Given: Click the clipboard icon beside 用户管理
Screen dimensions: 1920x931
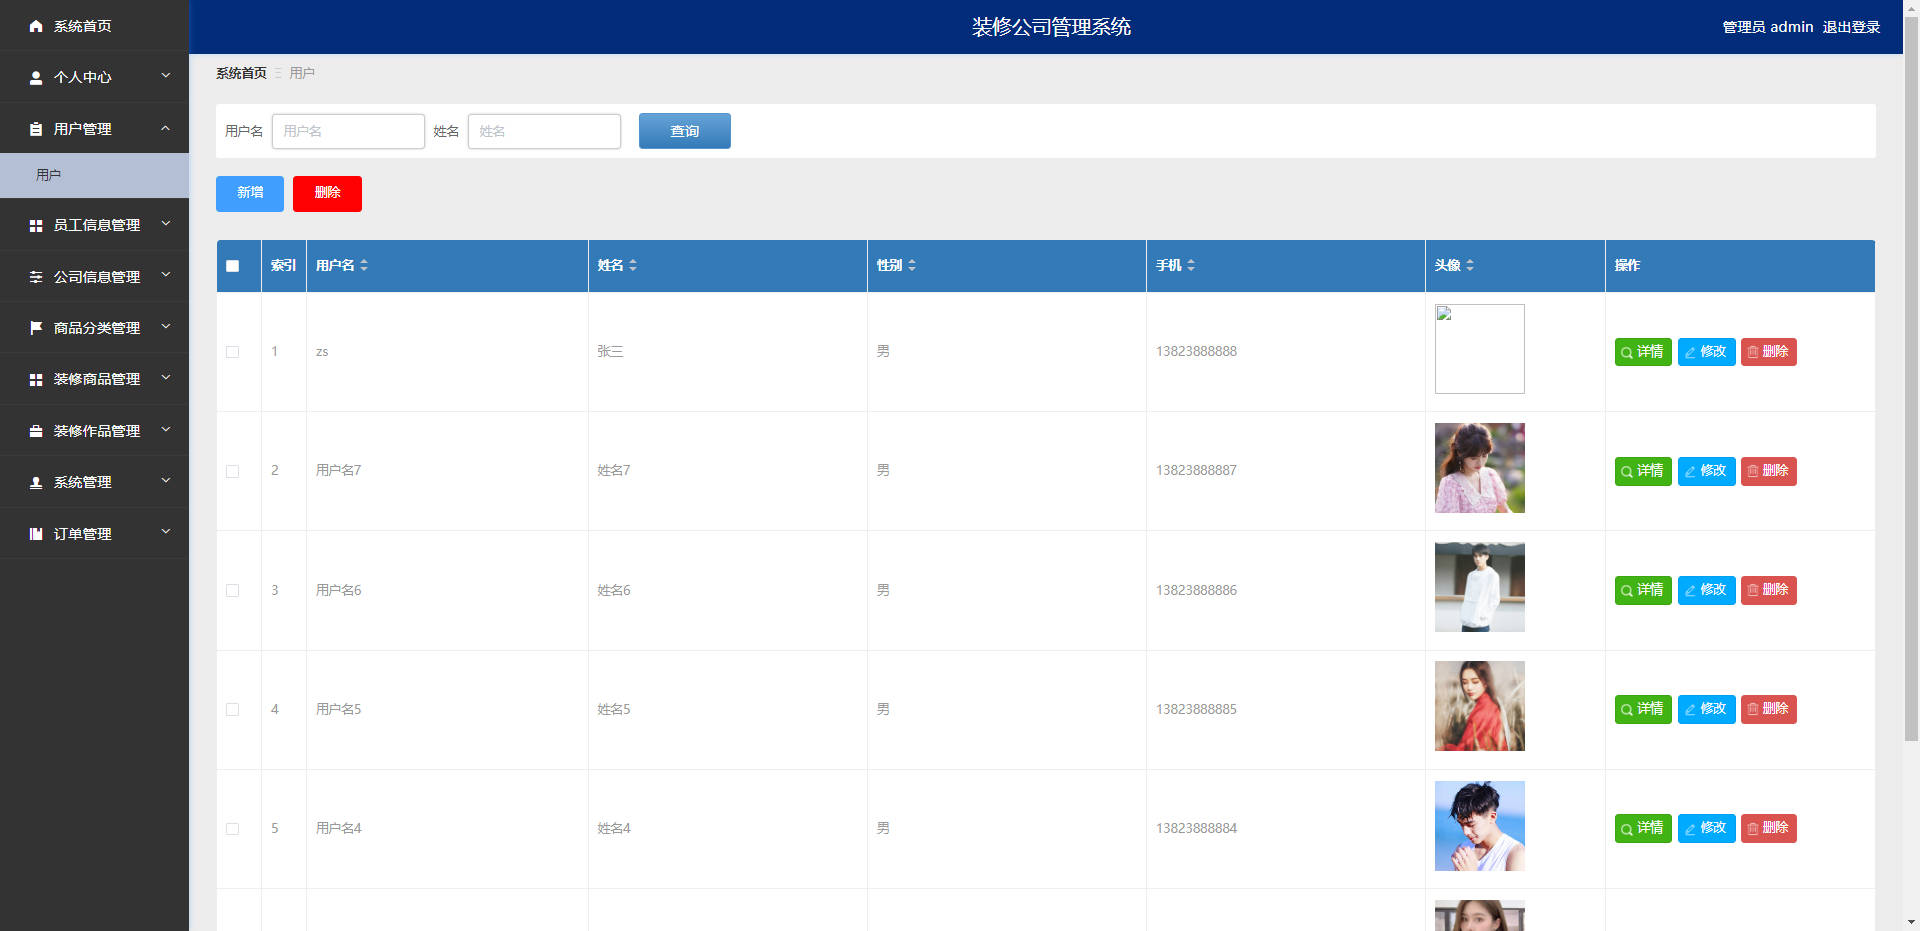Looking at the screenshot, I should coord(36,129).
